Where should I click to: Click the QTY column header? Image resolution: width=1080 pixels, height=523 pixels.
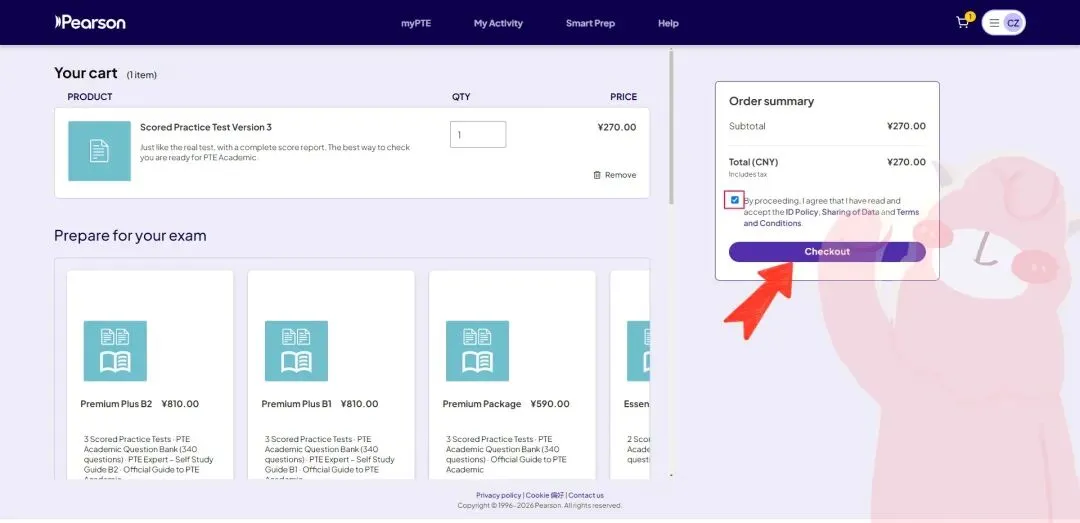(x=461, y=97)
